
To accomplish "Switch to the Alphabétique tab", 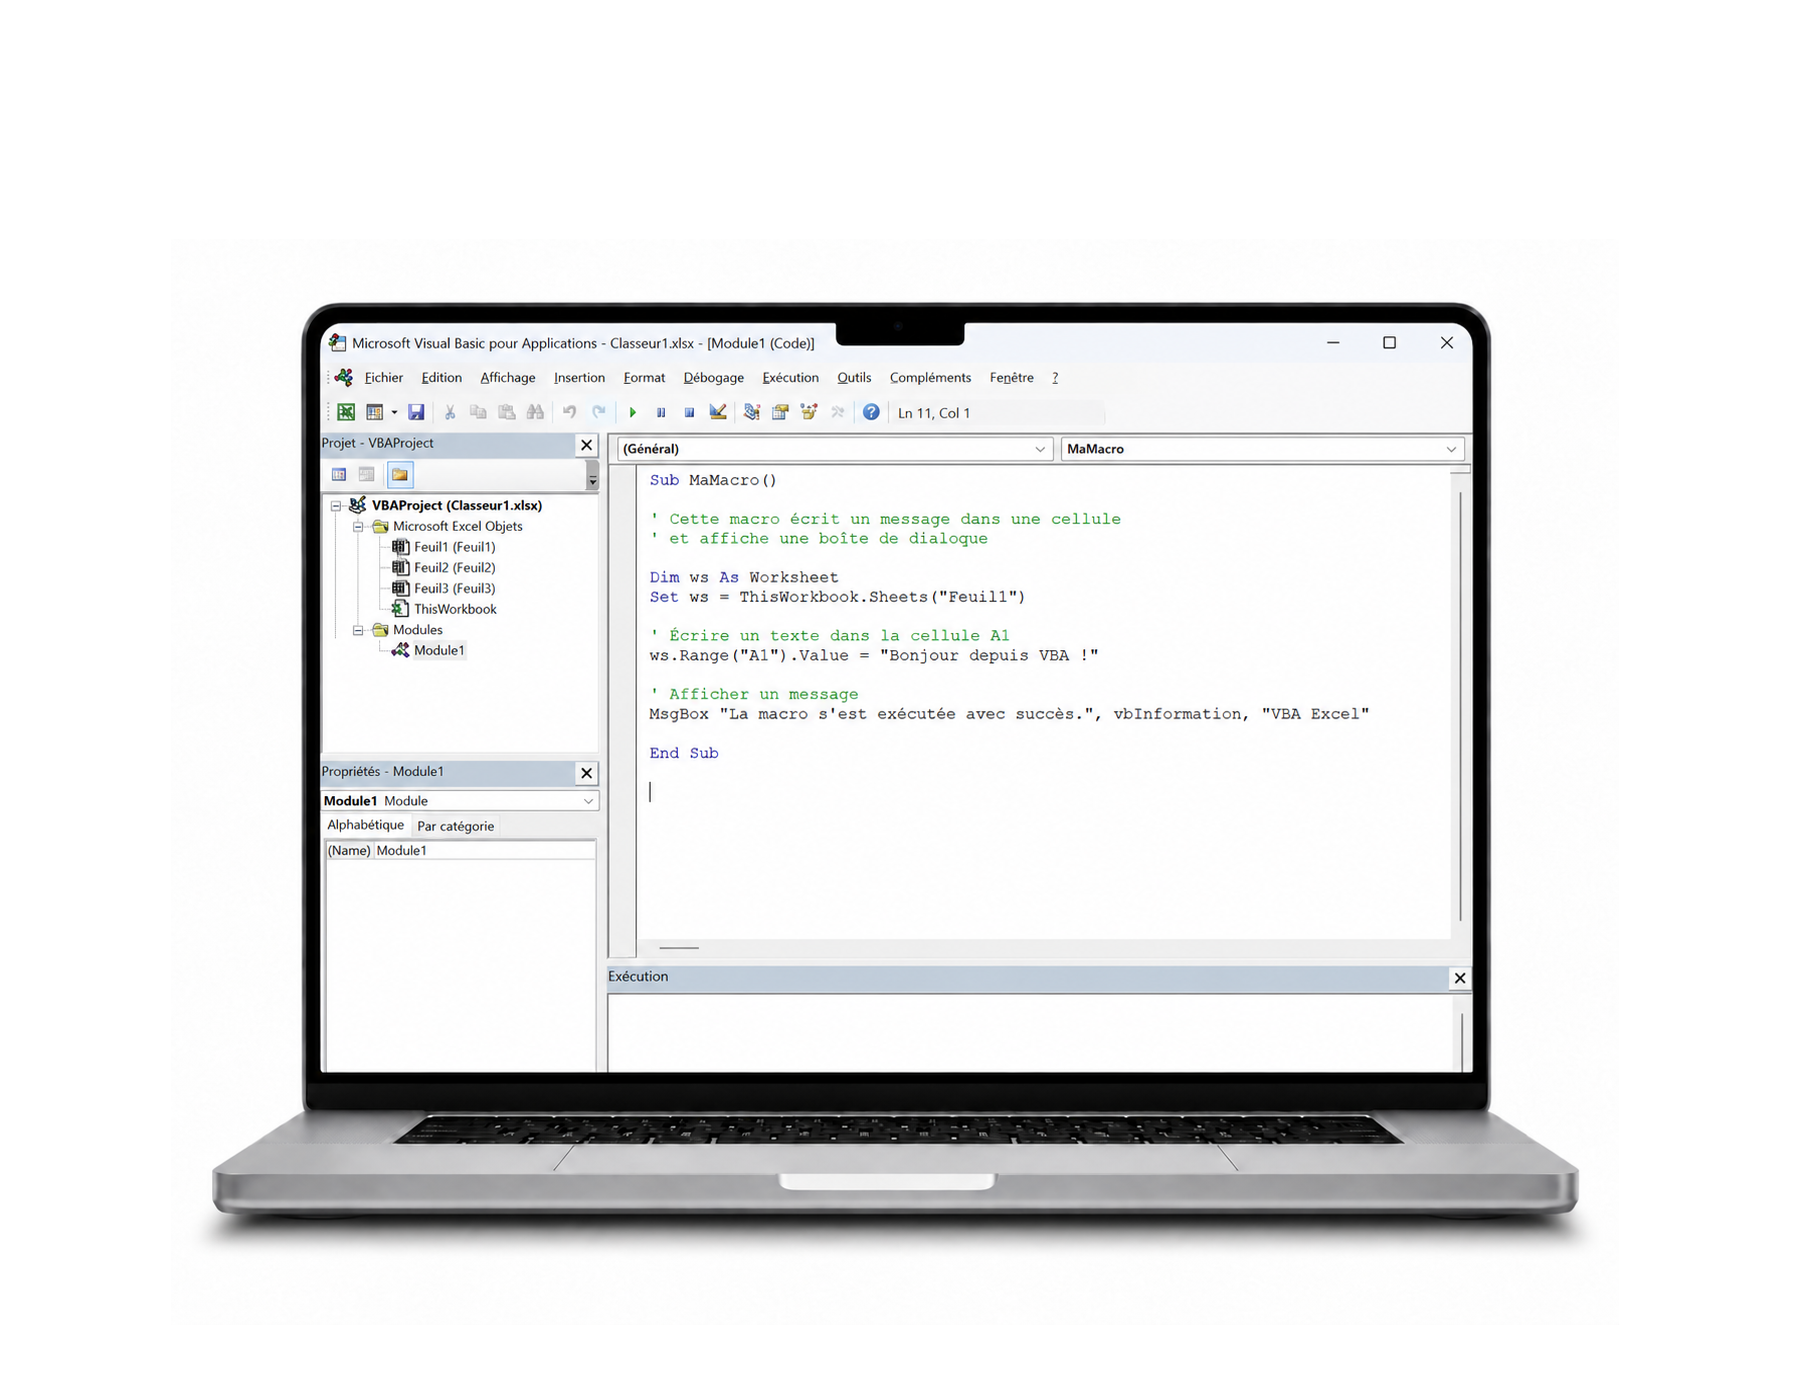I will [366, 825].
